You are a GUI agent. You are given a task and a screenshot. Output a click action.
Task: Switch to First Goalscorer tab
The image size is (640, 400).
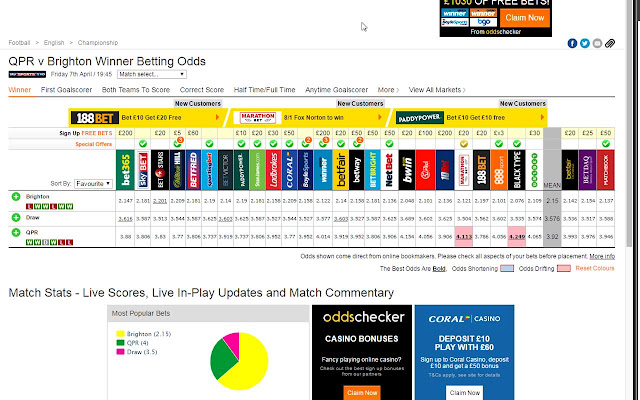(x=66, y=90)
